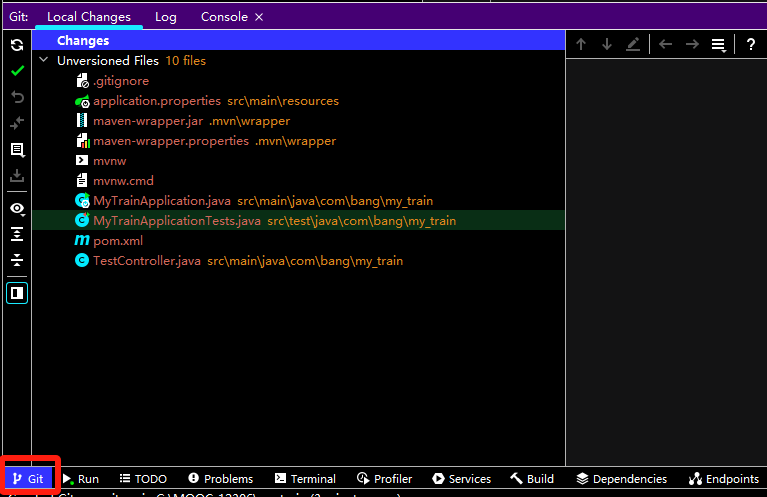
Task: Select the MyTrainApplicationTests.java row
Action: [298, 221]
